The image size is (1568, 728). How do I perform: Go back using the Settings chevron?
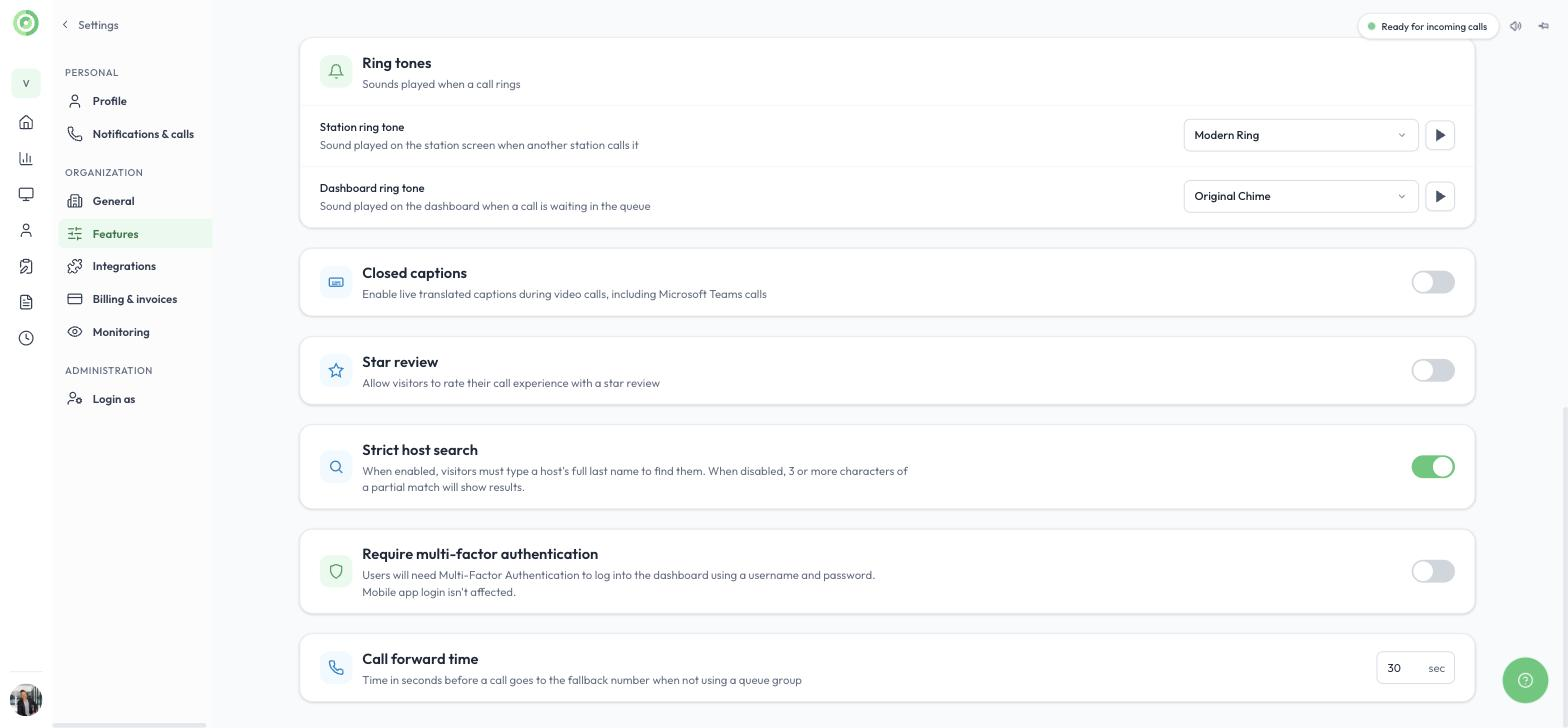coord(65,25)
